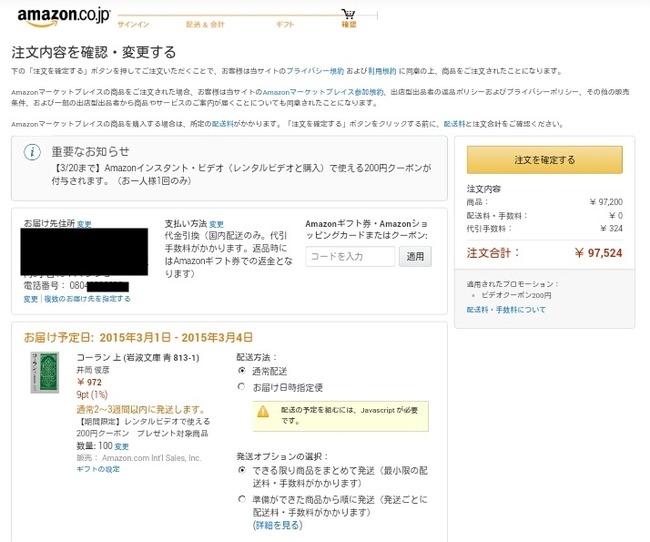The height and width of the screenshot is (542, 650).
Task: Click 変更 link beside 数量 100
Action: (x=121, y=447)
